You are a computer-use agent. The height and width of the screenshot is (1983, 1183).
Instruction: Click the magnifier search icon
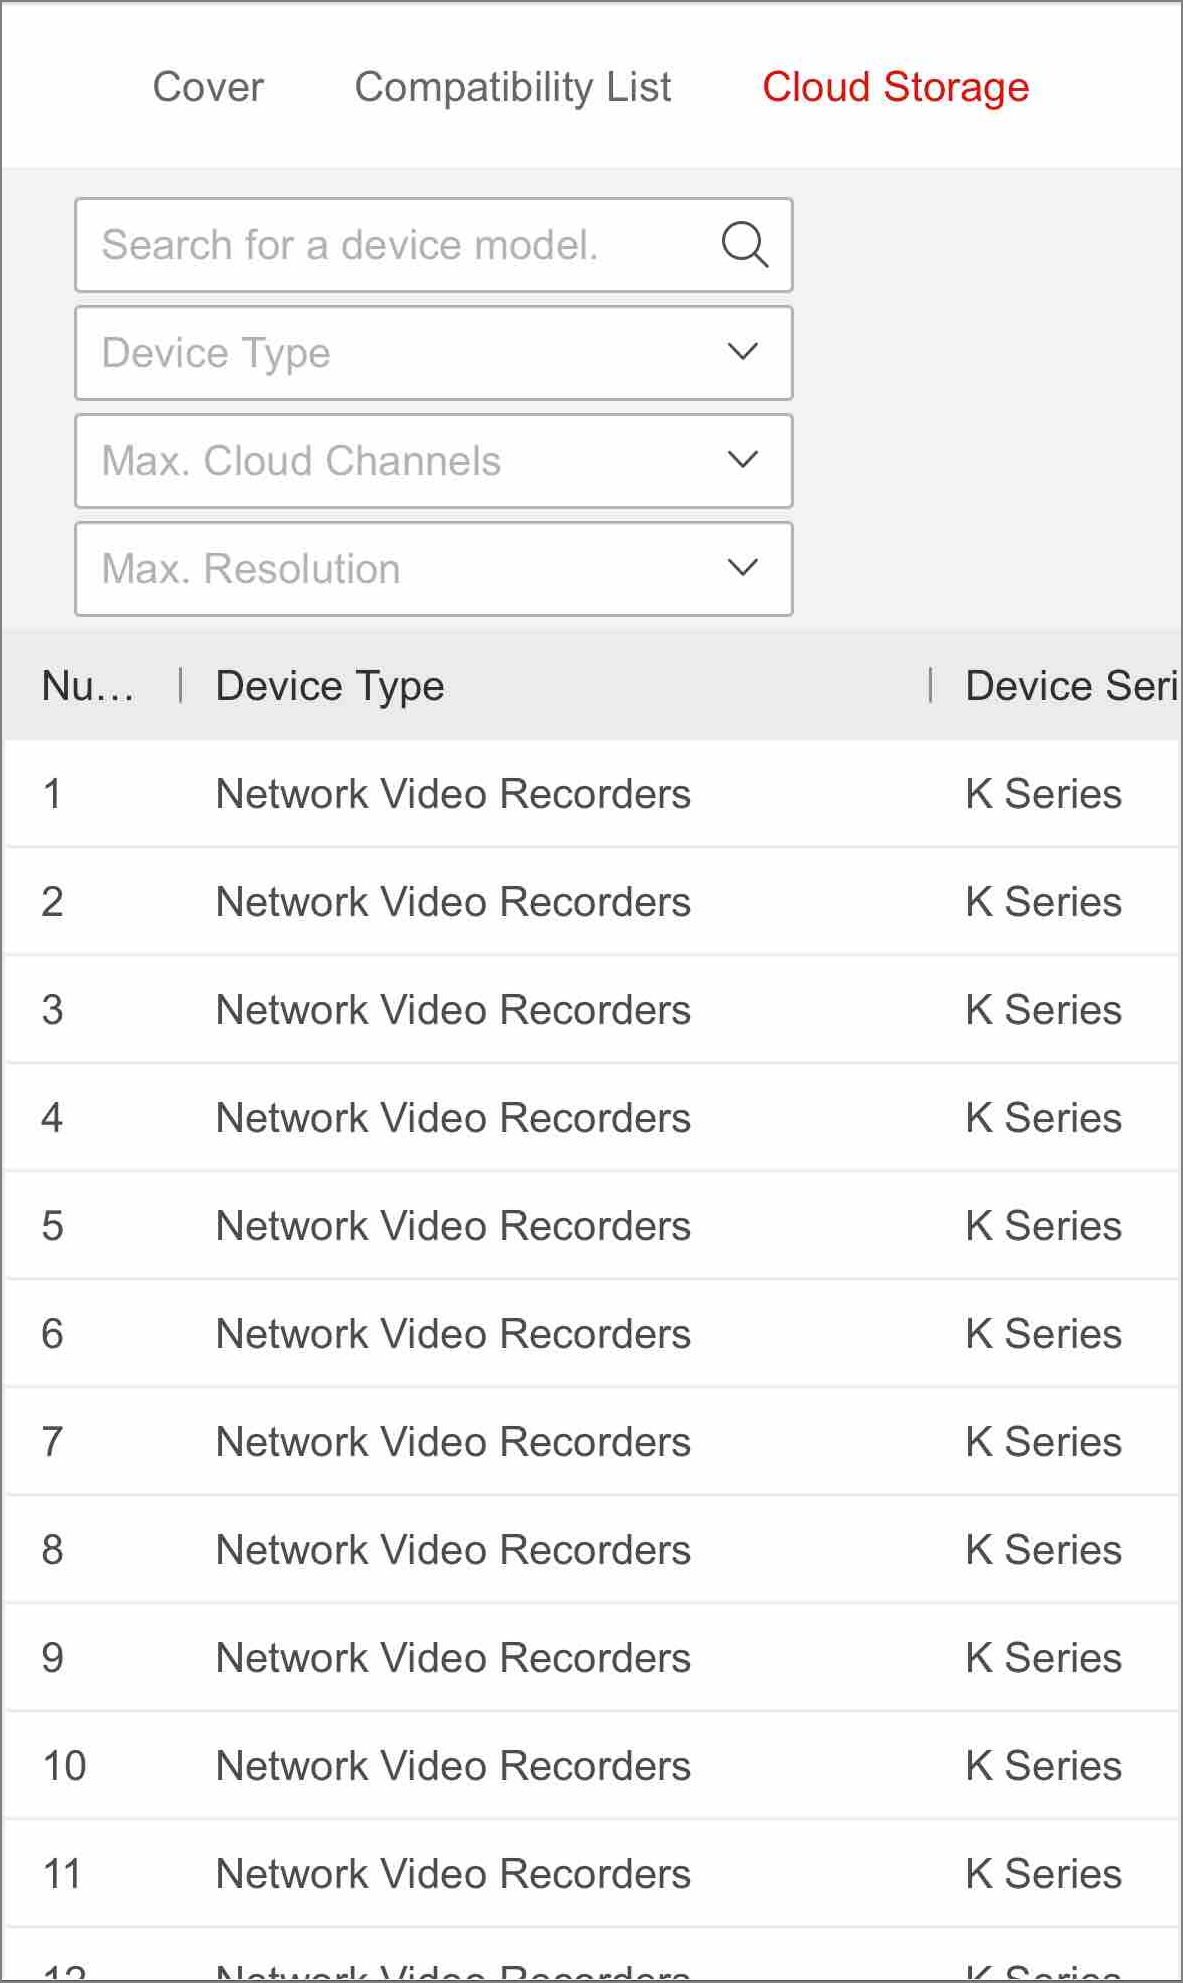[744, 245]
